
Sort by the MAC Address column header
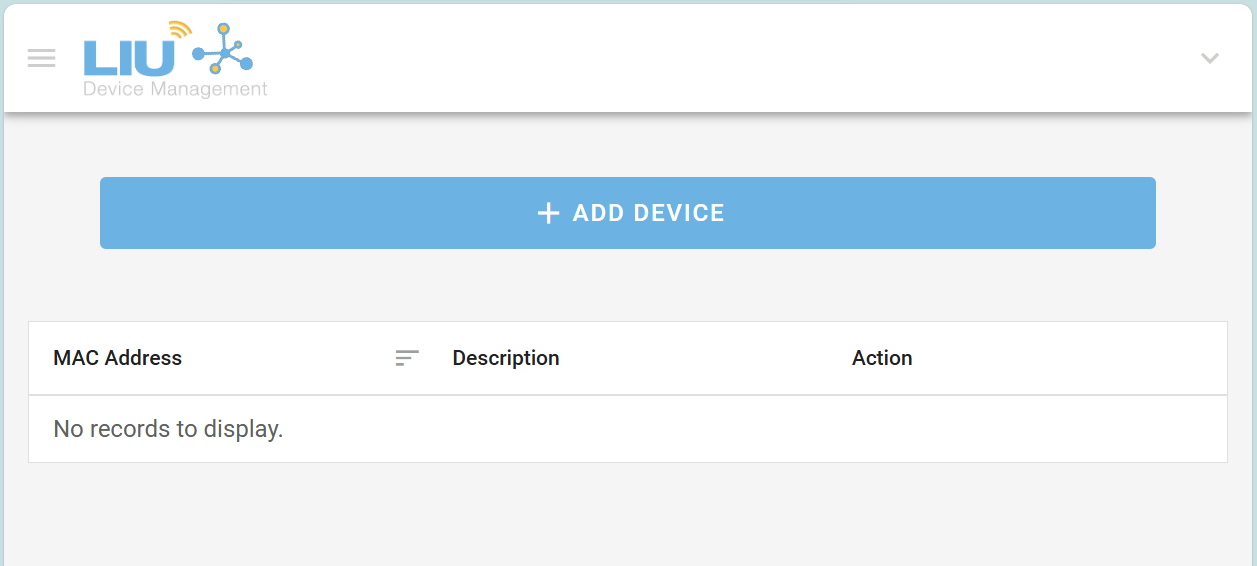point(118,358)
